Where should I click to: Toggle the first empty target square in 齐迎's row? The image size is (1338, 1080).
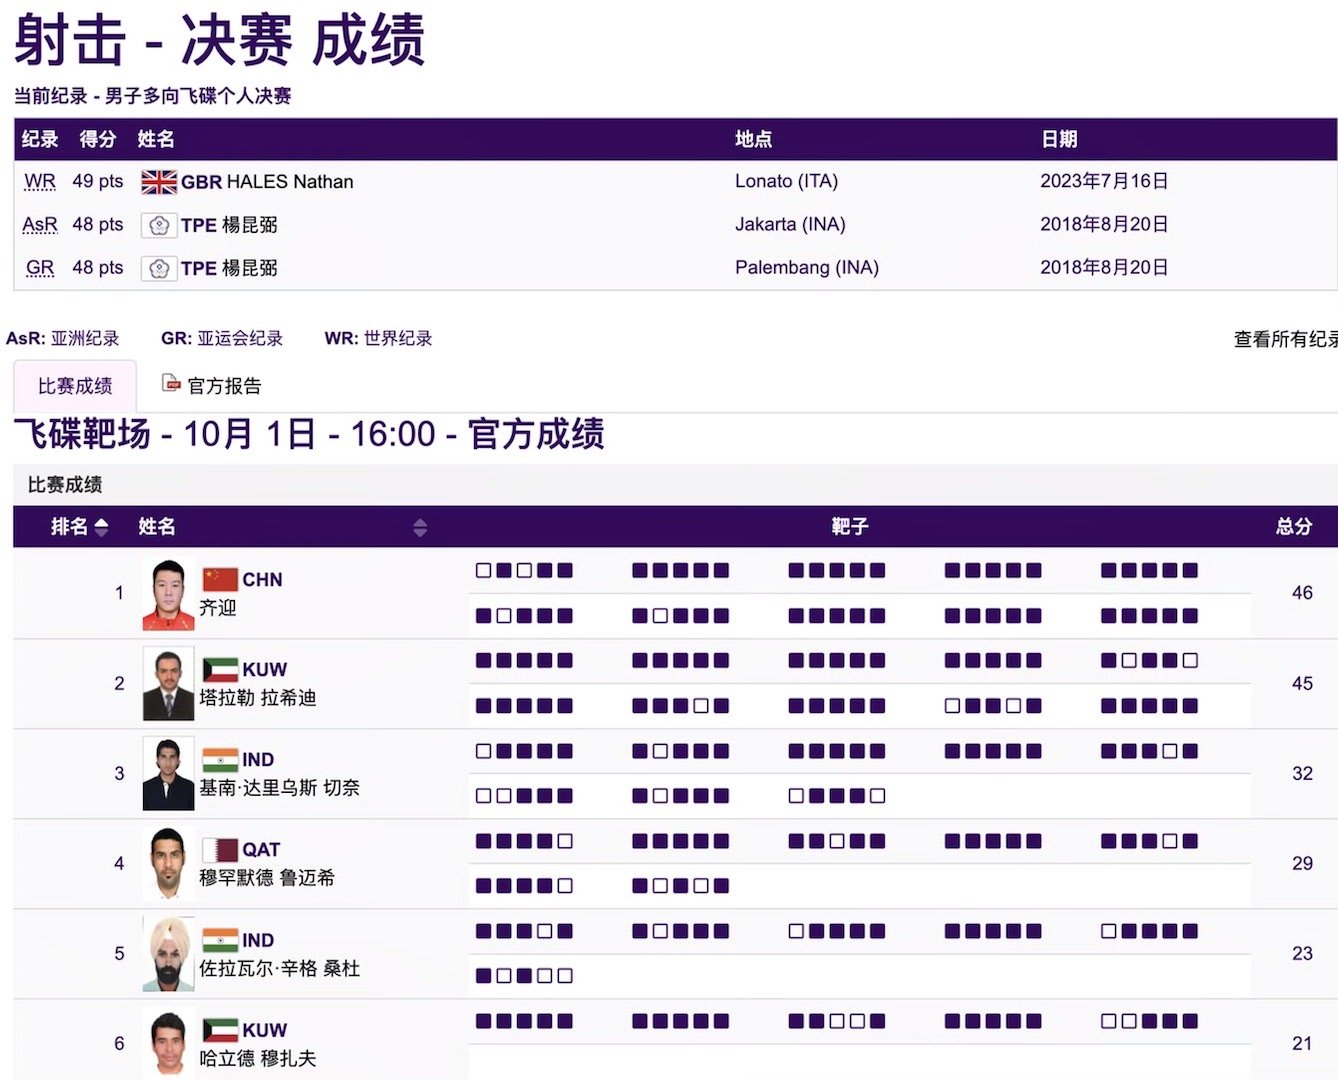click(484, 570)
